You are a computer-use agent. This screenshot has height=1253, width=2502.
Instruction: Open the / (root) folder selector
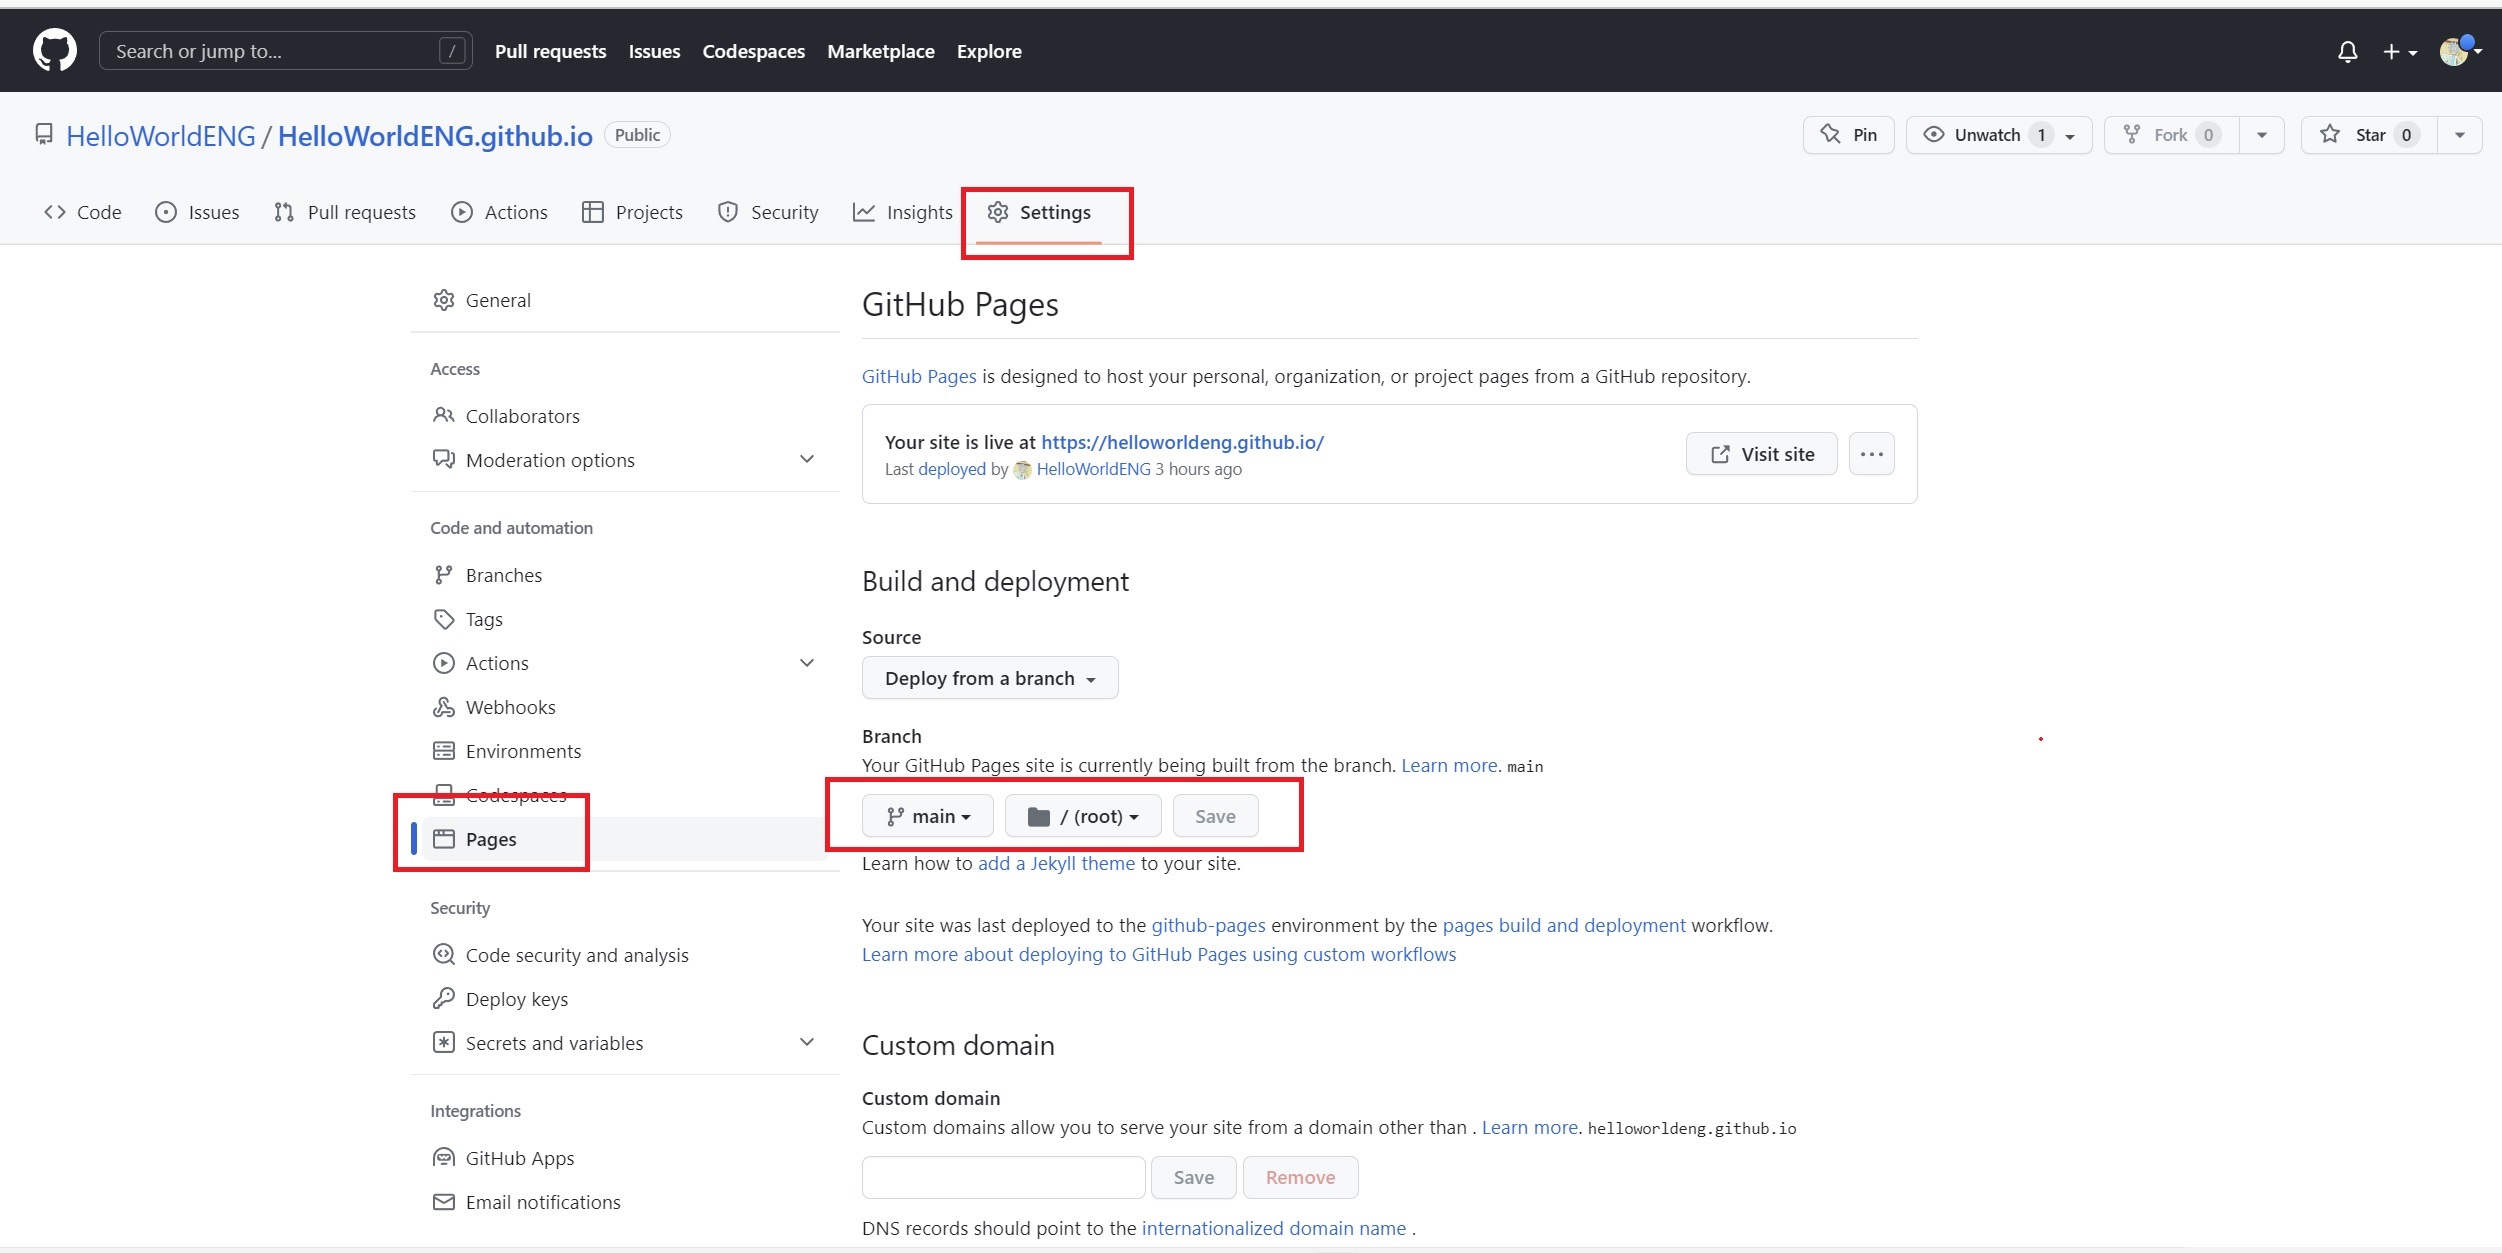click(1083, 816)
